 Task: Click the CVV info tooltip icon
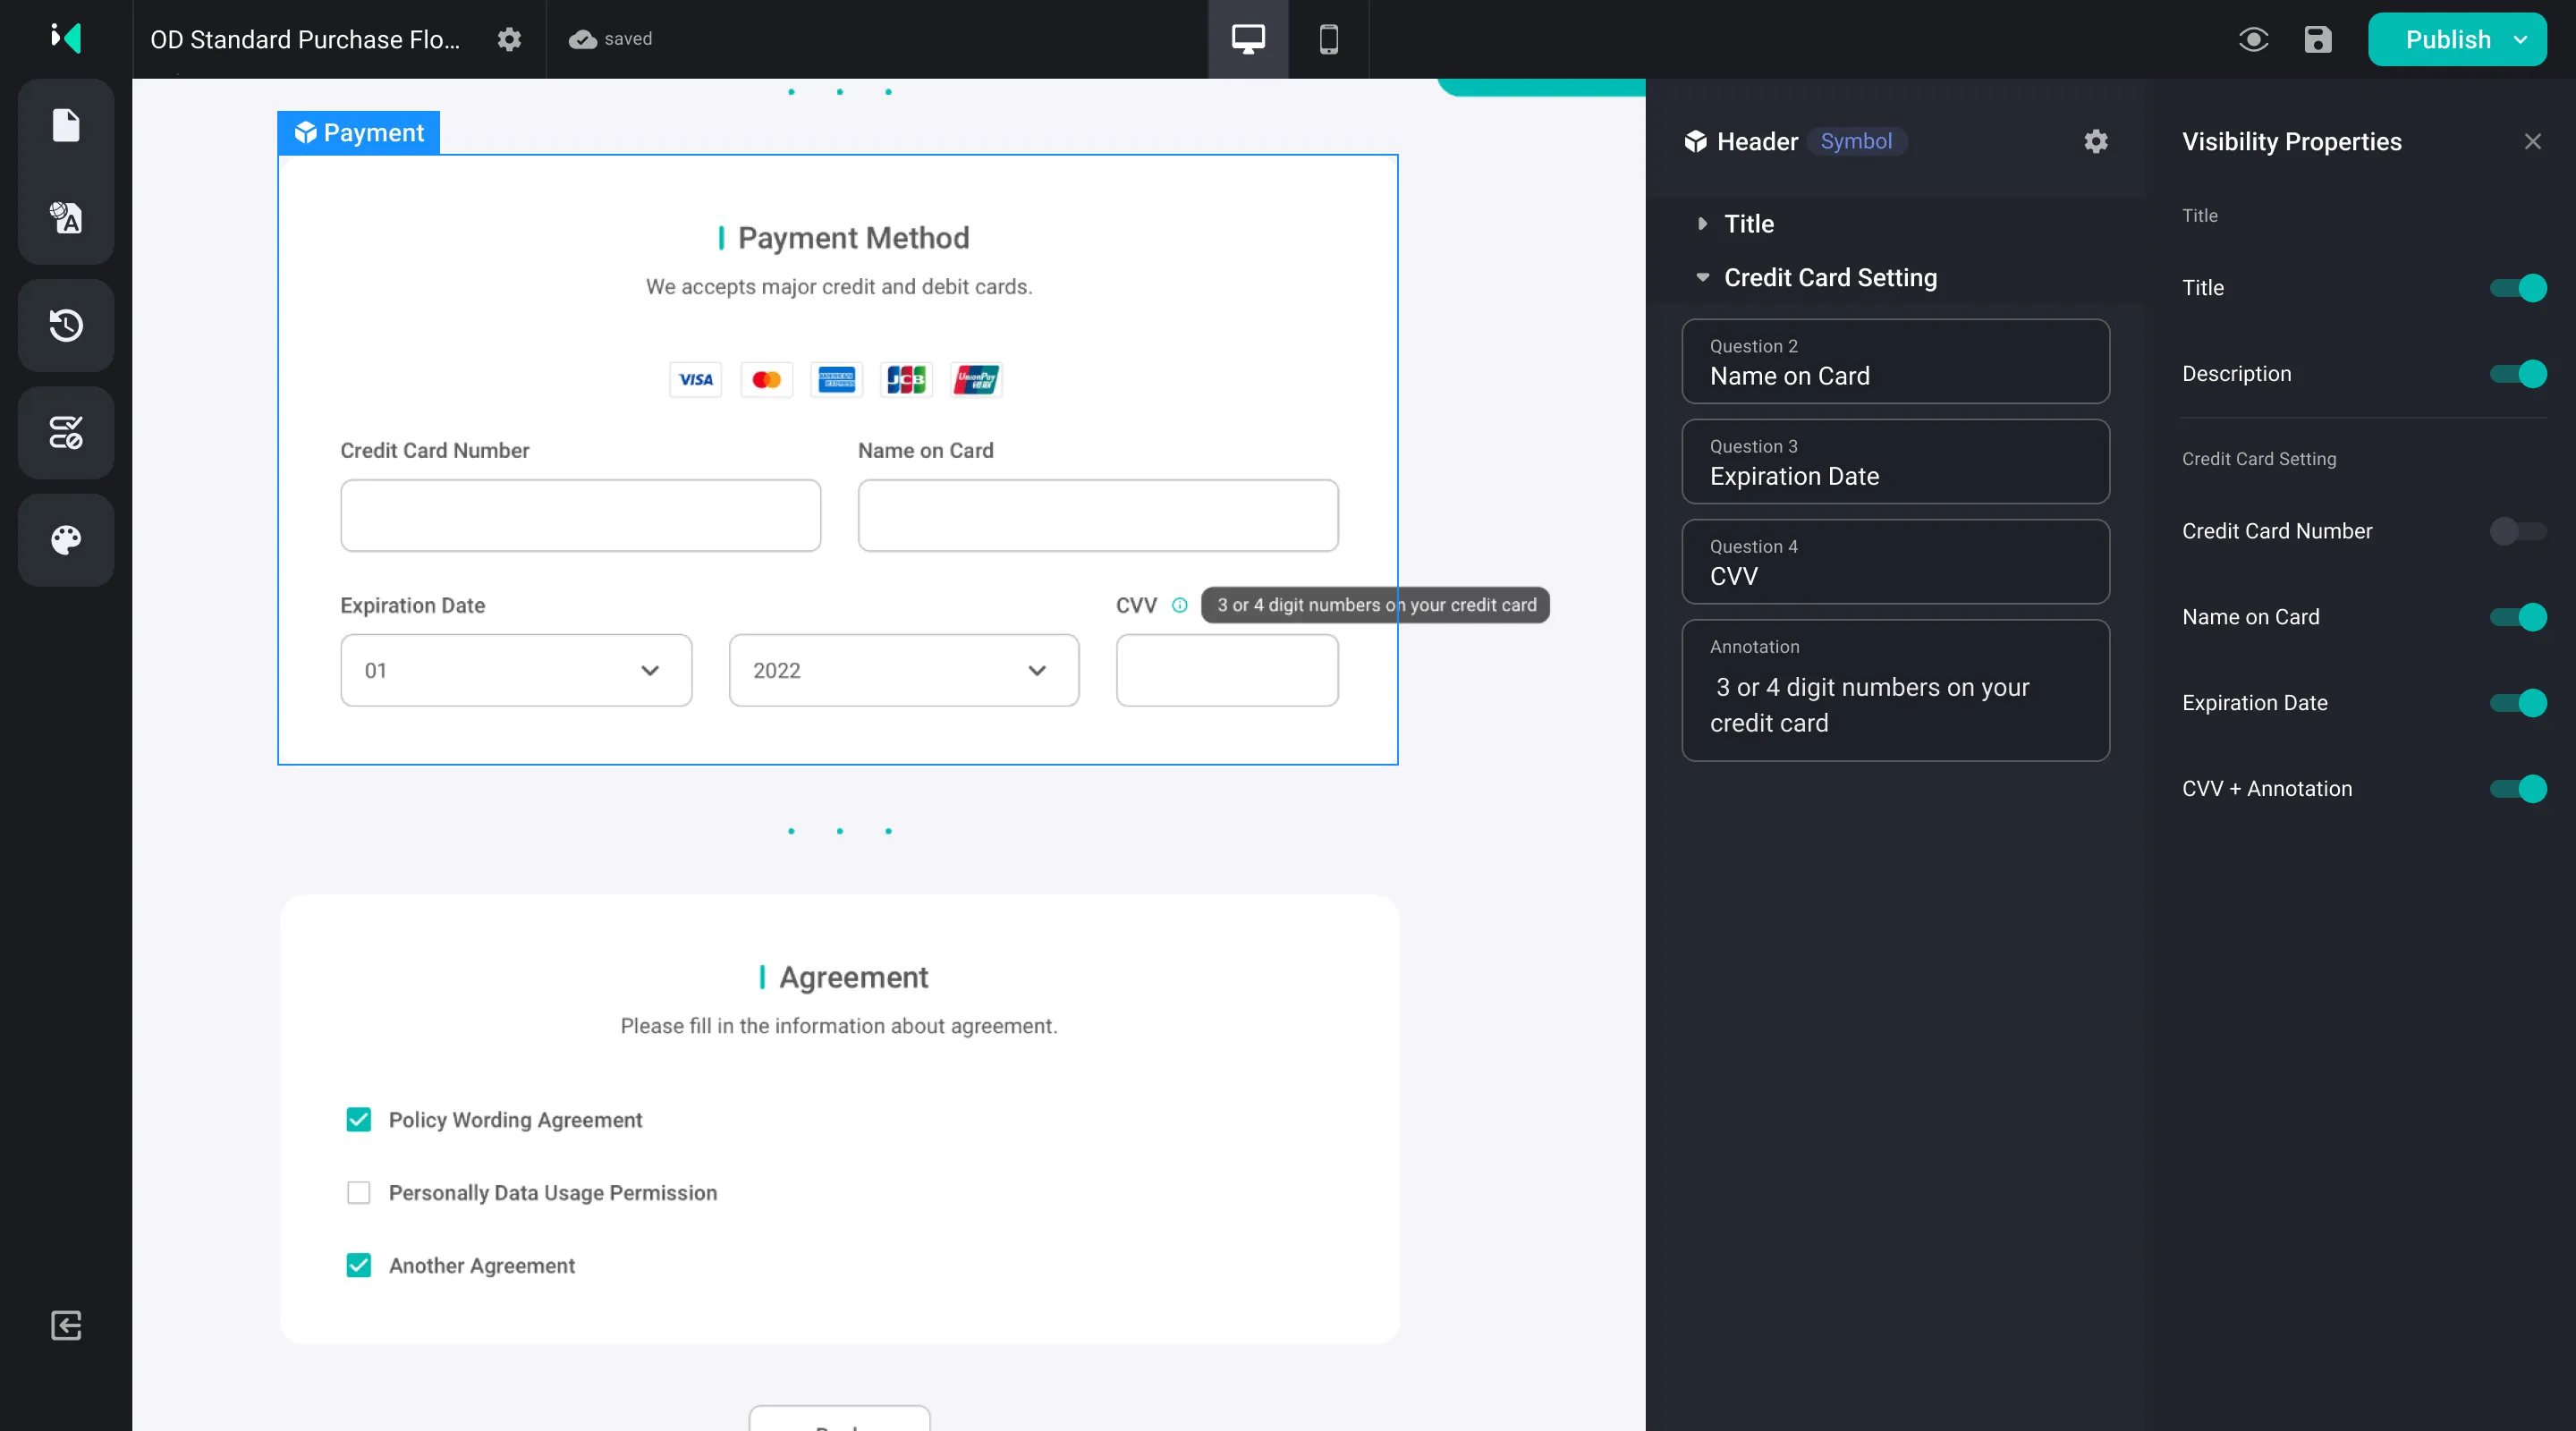click(x=1180, y=605)
